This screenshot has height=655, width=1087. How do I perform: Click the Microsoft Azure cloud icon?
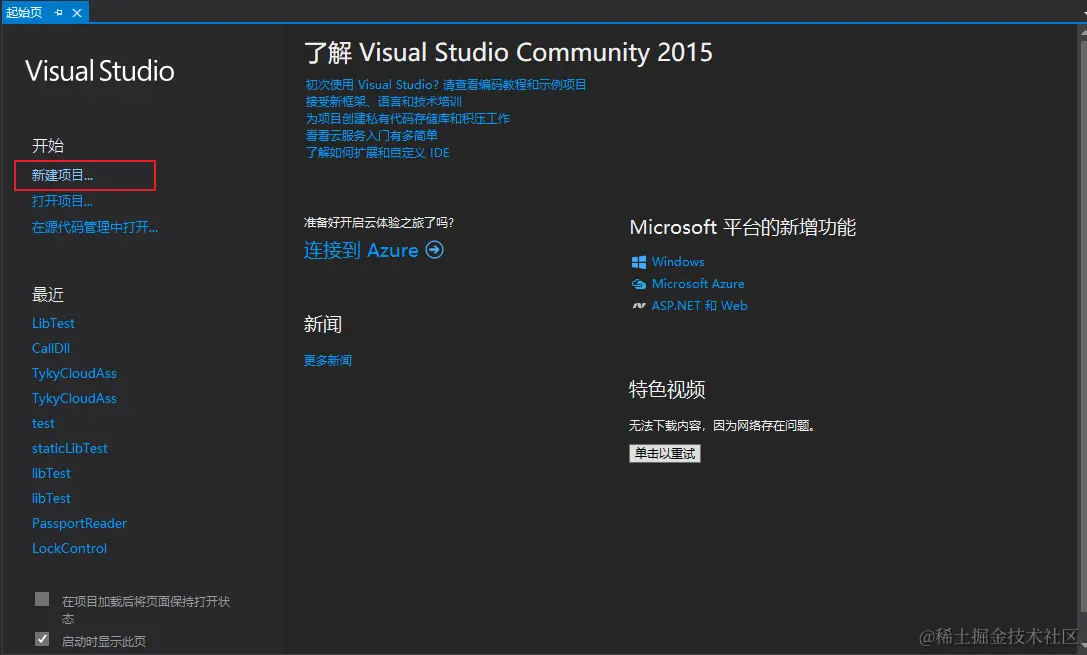638,284
